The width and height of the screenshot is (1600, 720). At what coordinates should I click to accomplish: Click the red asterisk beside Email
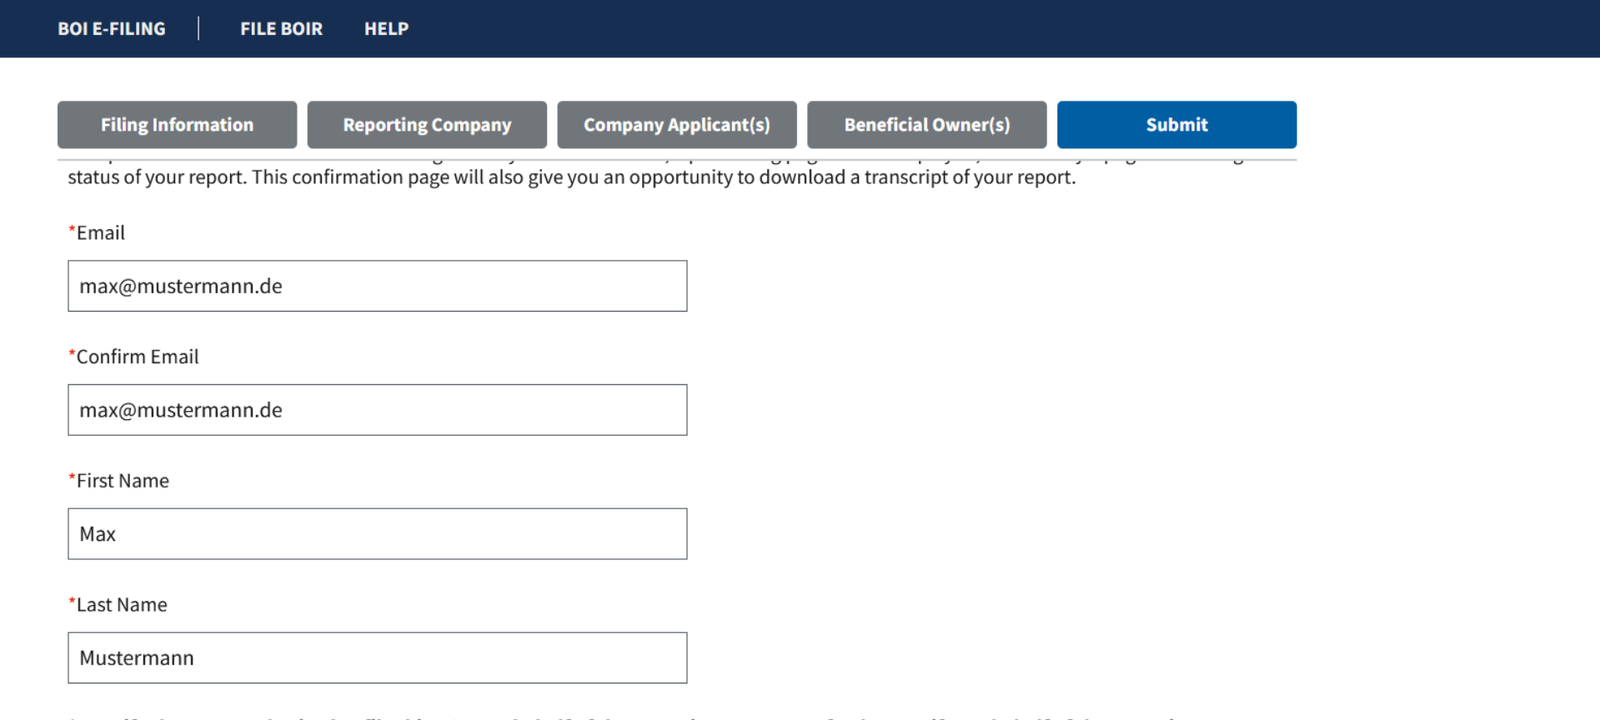[x=72, y=231]
